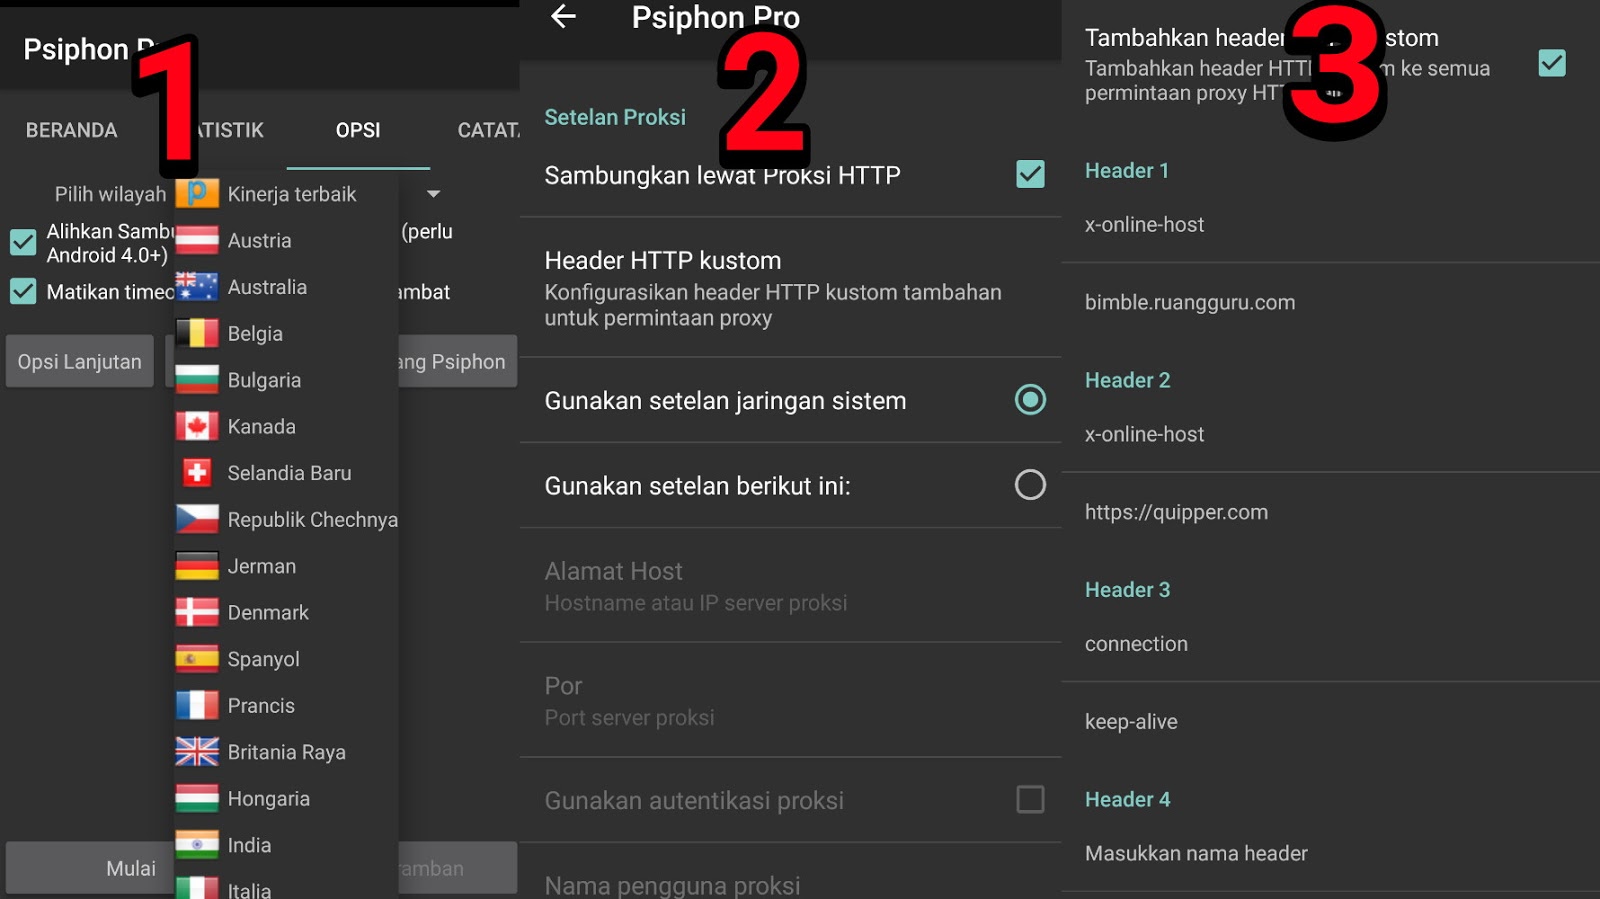Edit Header 1 name 'x-online-host'
The height and width of the screenshot is (899, 1600).
1330,225
